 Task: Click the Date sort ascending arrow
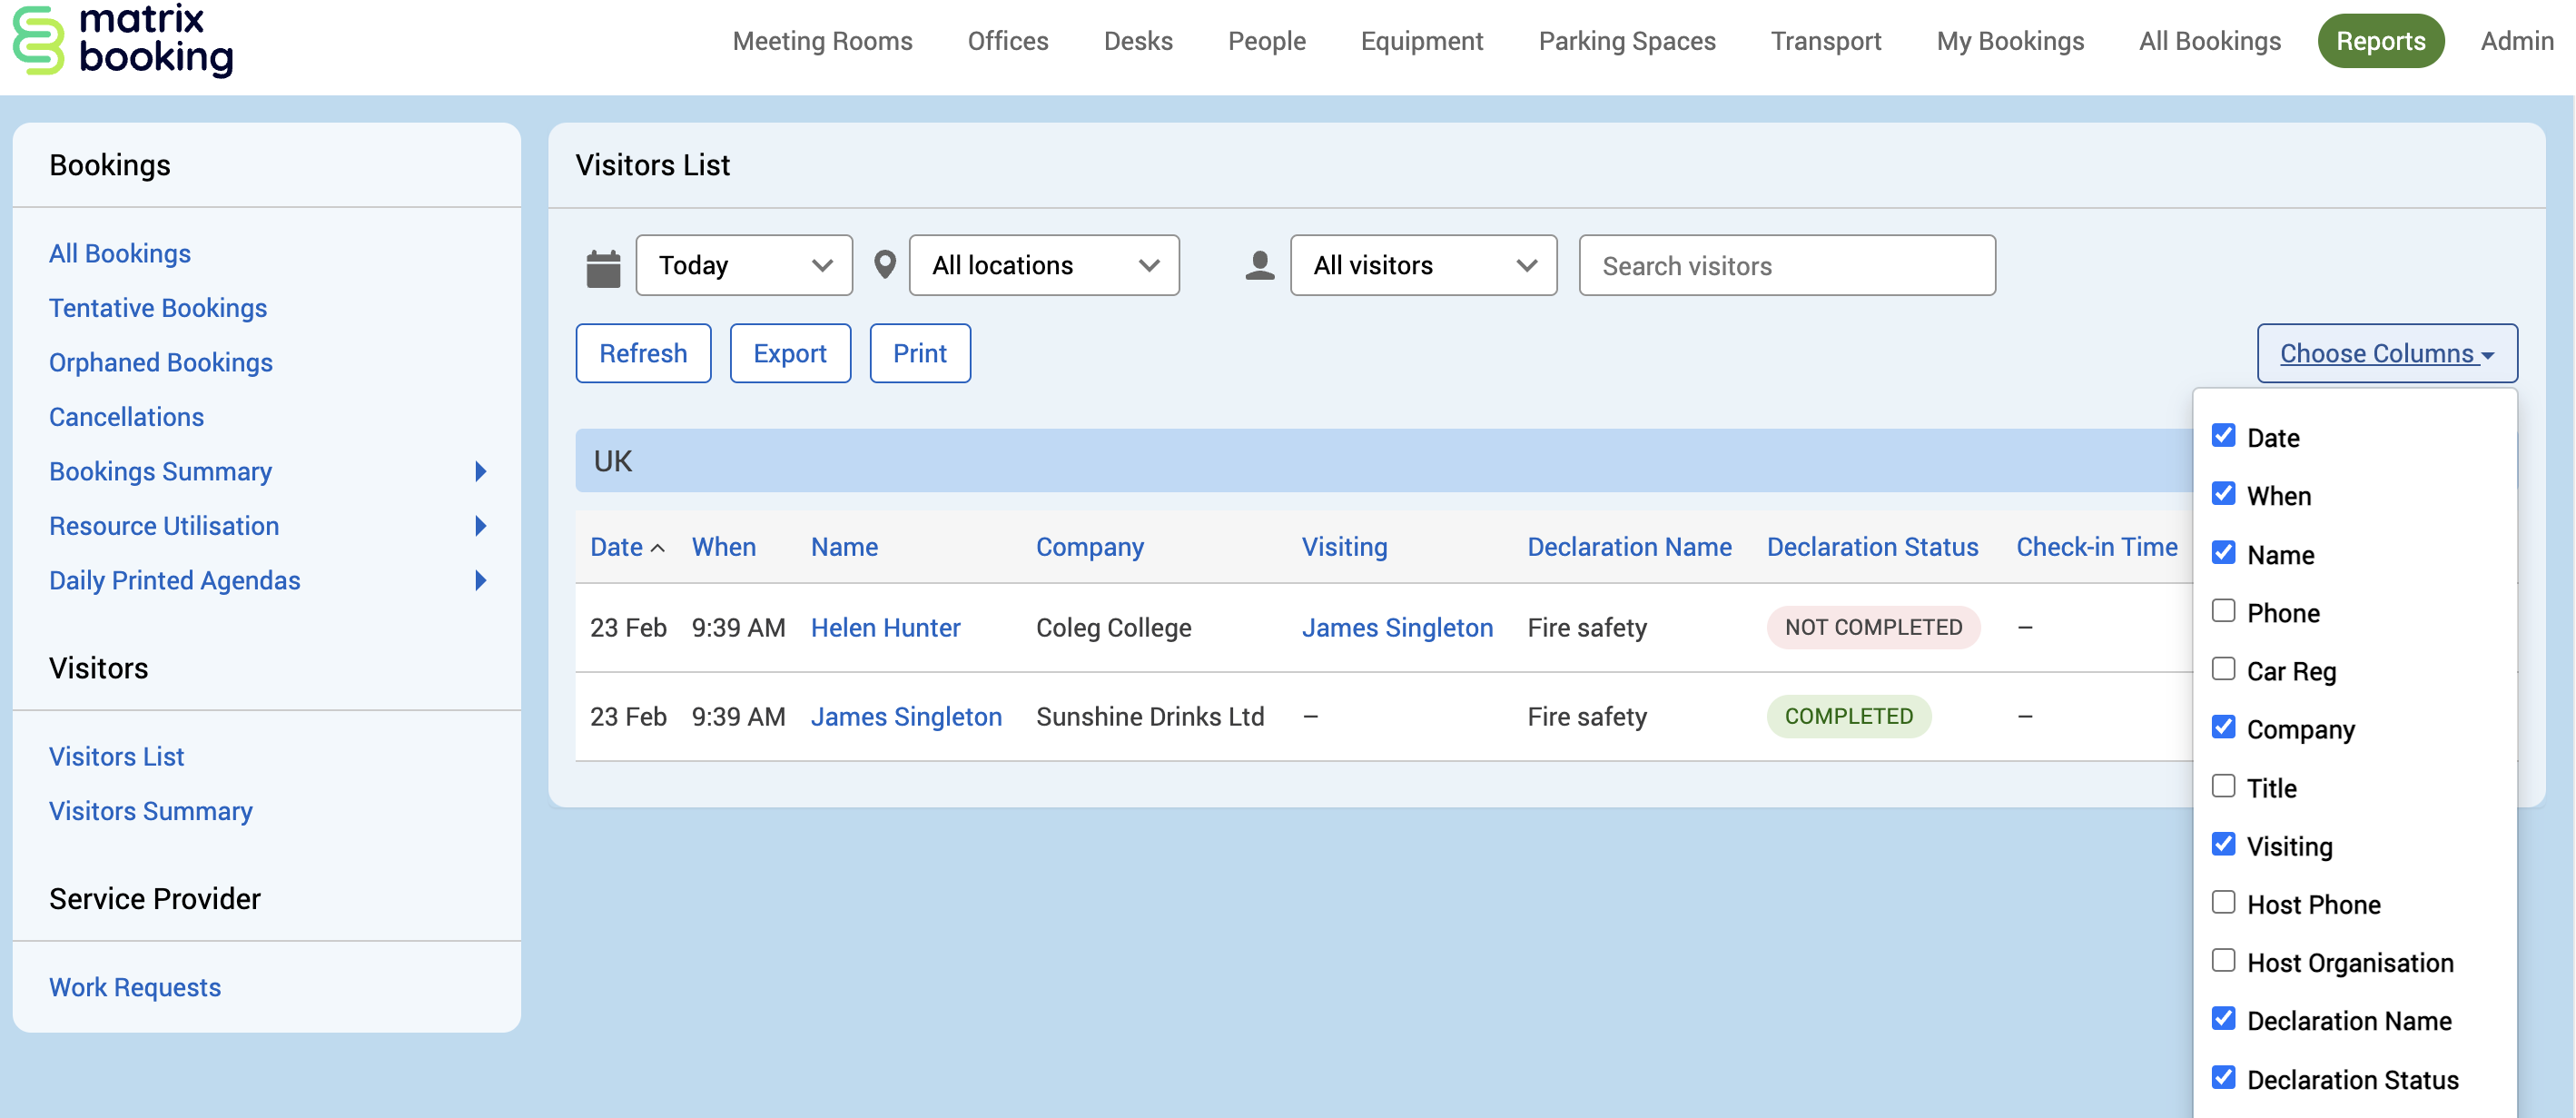pyautogui.click(x=657, y=548)
